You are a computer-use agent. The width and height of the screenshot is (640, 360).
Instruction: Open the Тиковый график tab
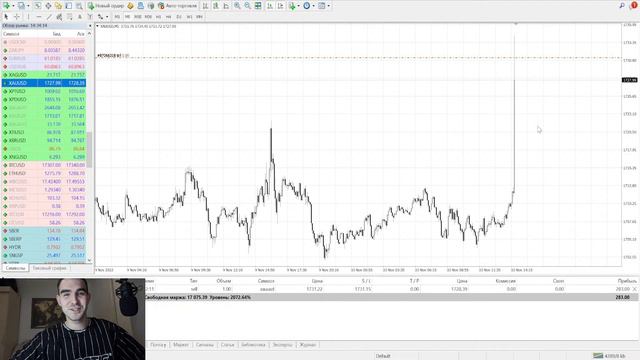point(49,268)
